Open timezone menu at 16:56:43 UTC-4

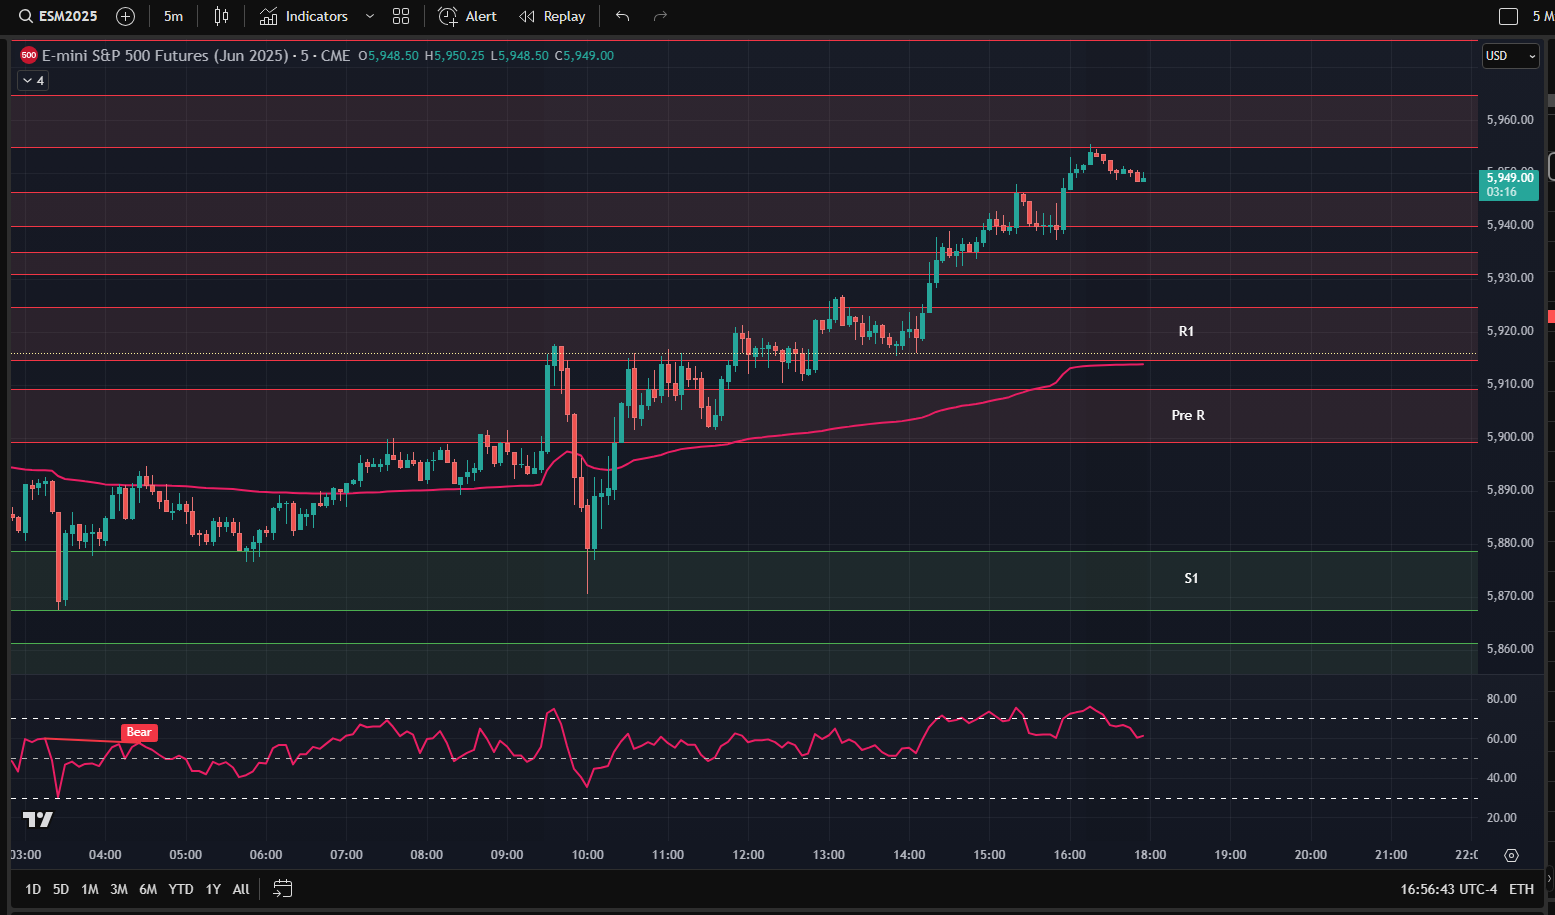point(1449,889)
